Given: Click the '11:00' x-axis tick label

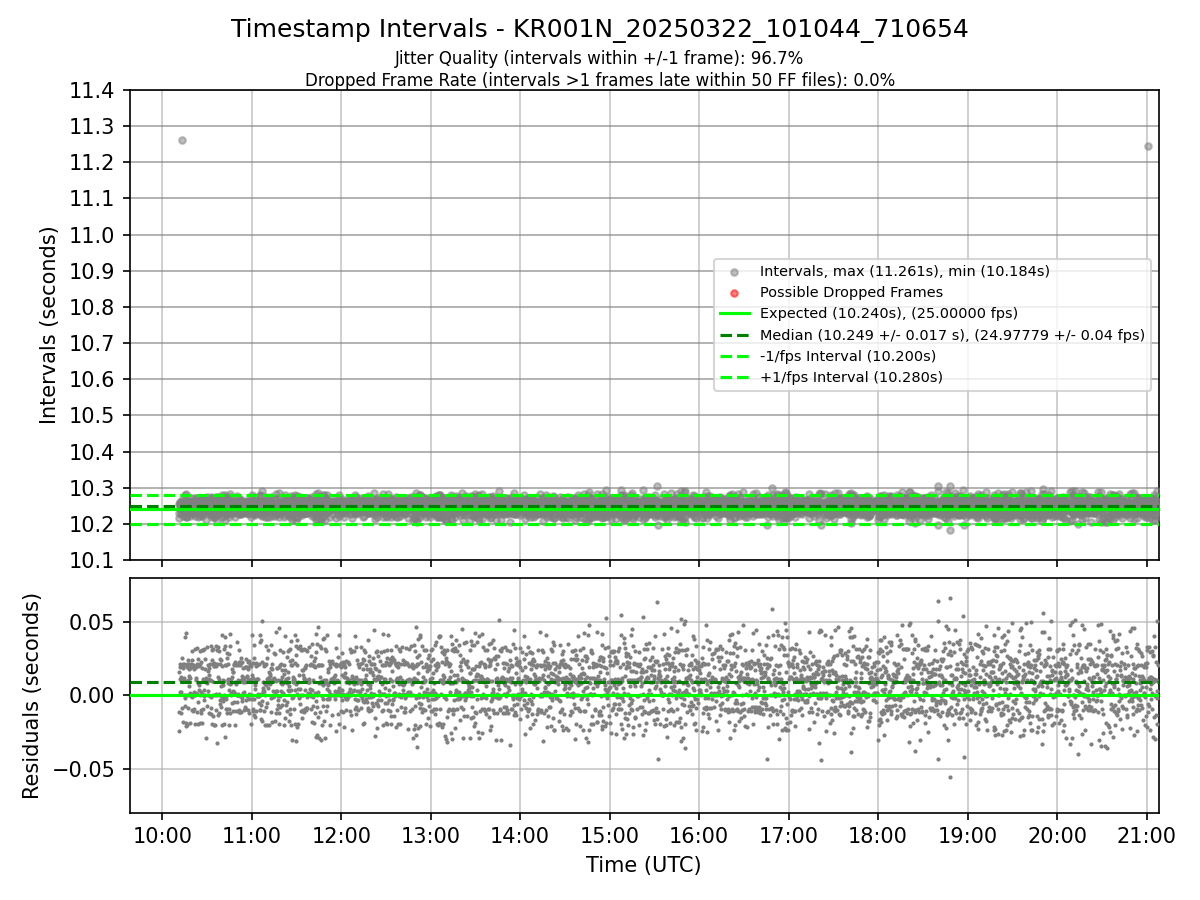Looking at the screenshot, I should tap(251, 835).
